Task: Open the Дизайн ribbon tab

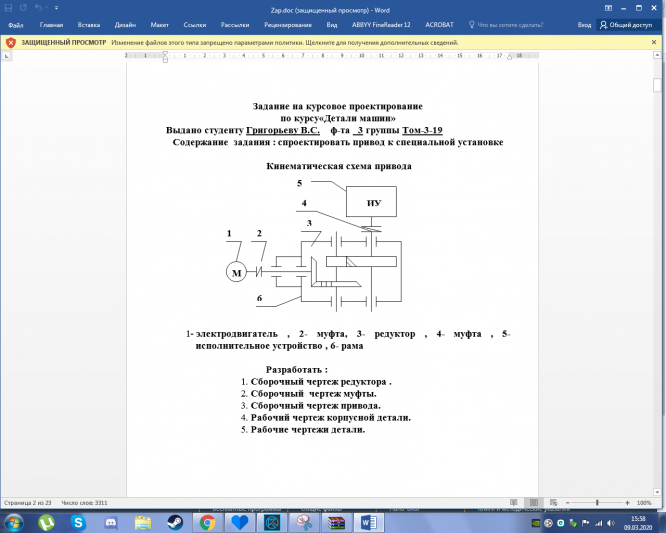Action: click(125, 25)
